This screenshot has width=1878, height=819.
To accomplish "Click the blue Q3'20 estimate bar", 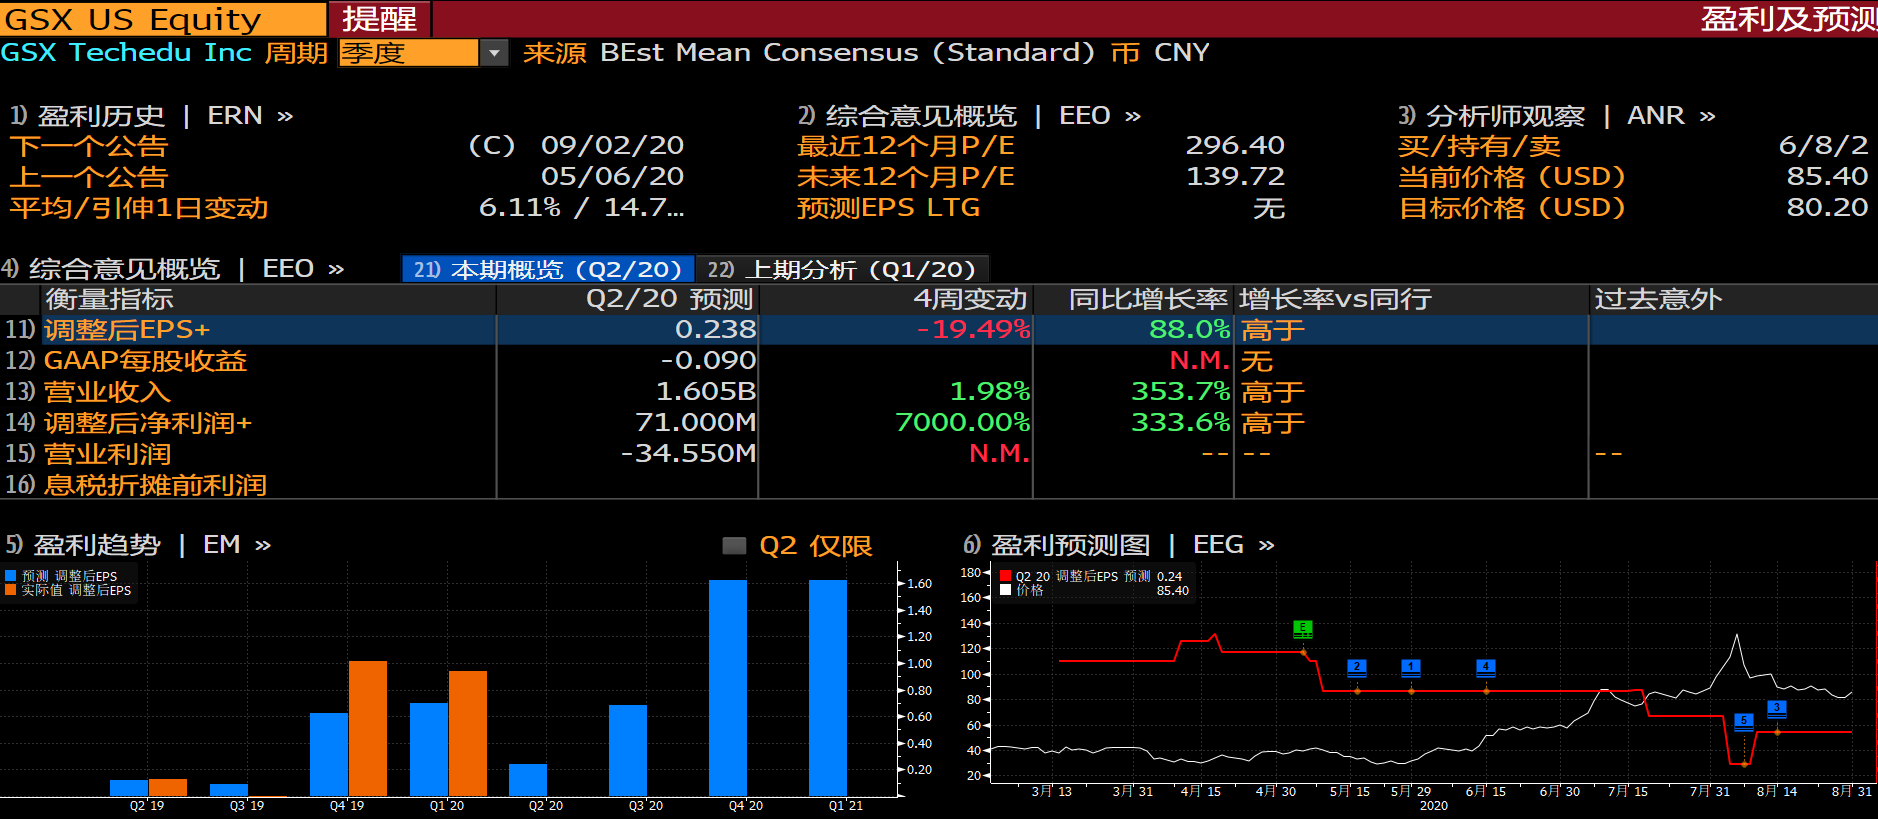I will (628, 750).
